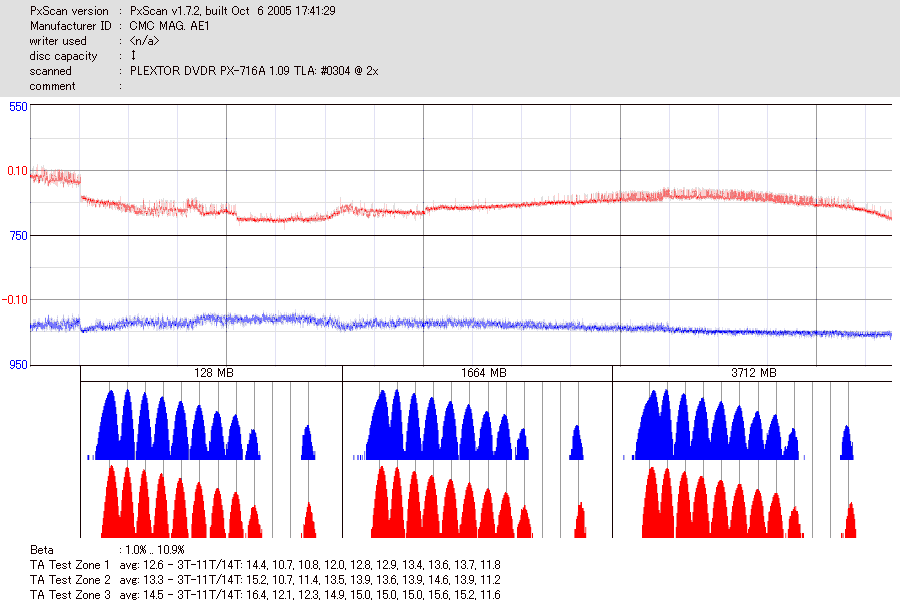The image size is (900, 607).
Task: Click the 'TA Test Zone 1' label
Action: click(x=69, y=565)
